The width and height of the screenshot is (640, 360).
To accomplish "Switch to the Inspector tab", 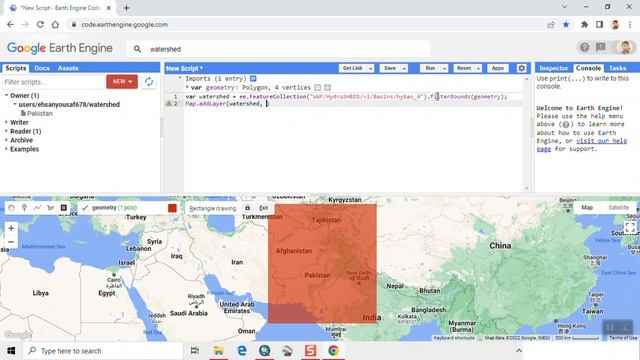I will click(x=553, y=68).
